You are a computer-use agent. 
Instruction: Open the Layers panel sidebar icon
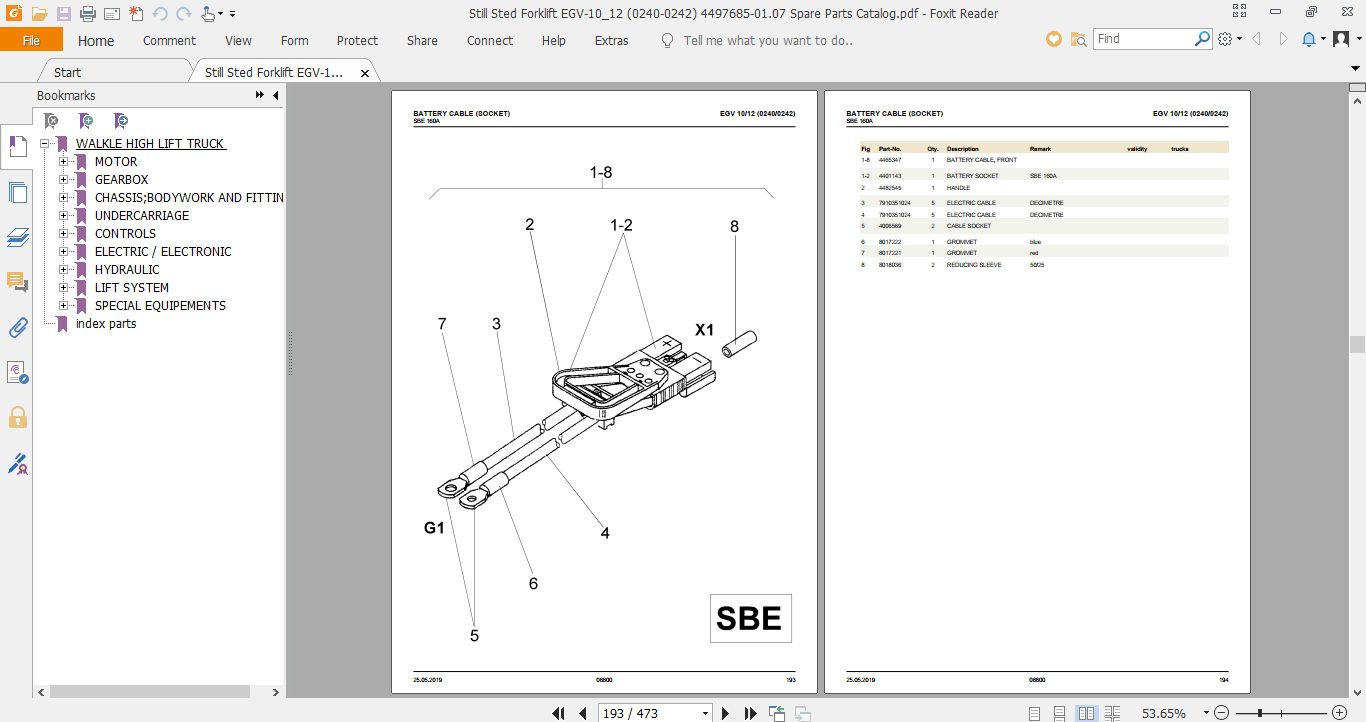[16, 238]
